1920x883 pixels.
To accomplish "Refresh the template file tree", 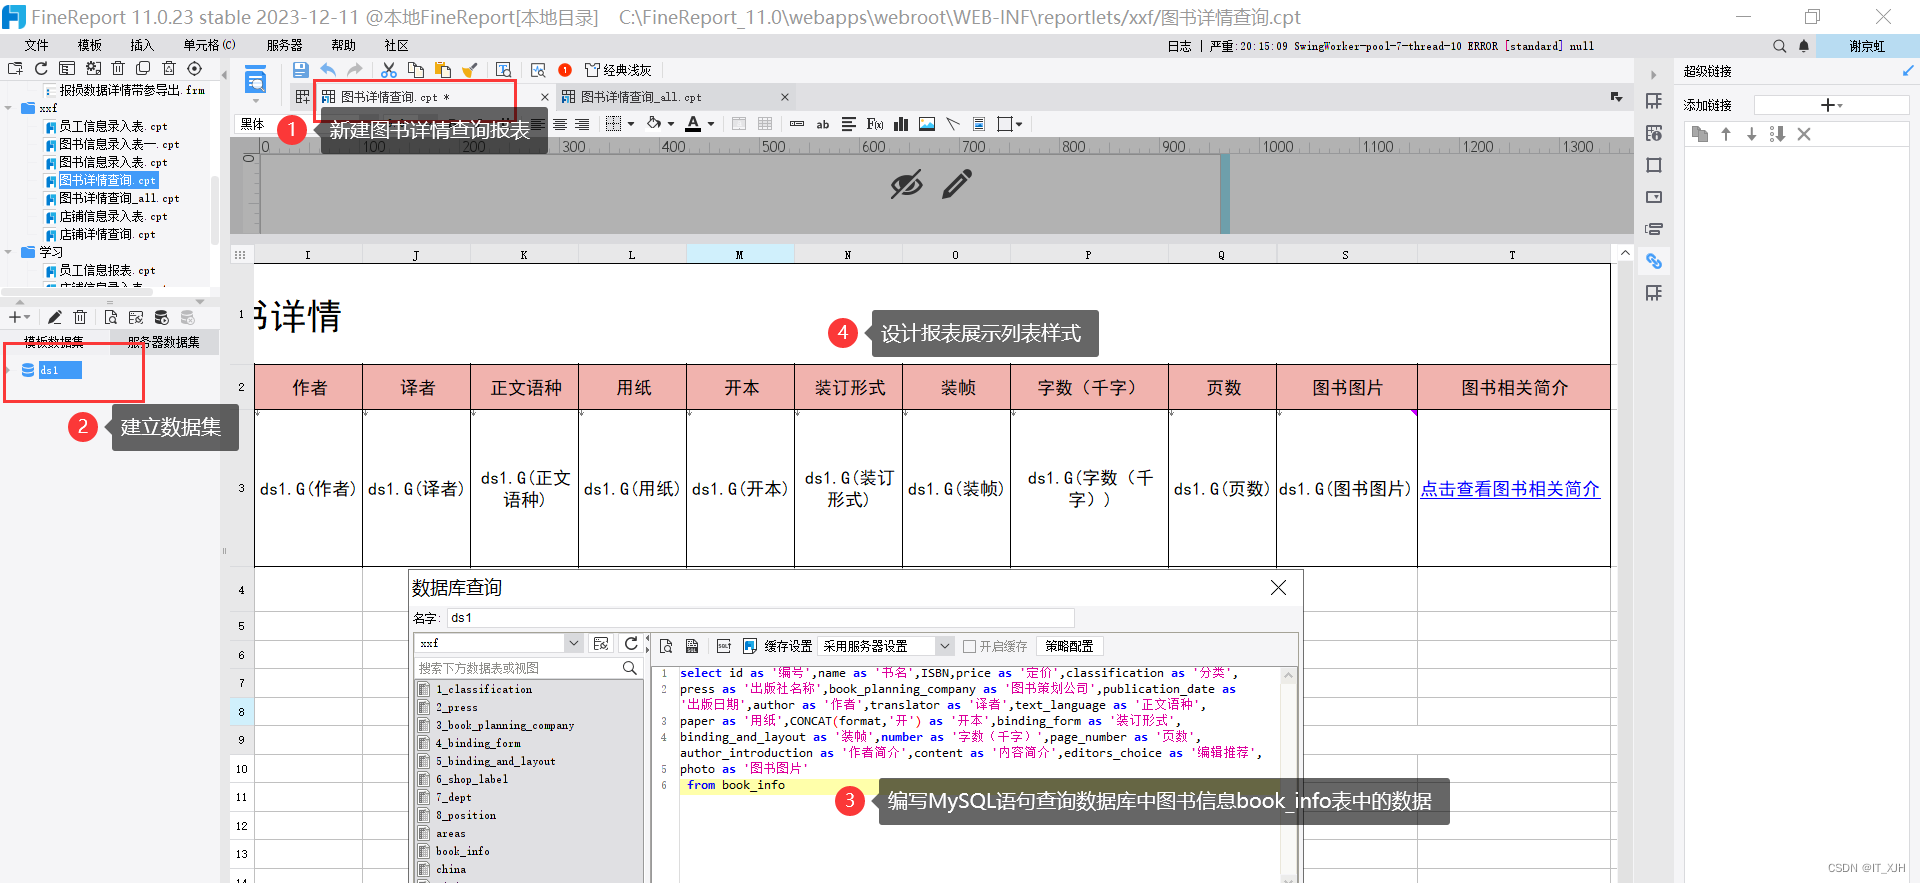I will 41,68.
